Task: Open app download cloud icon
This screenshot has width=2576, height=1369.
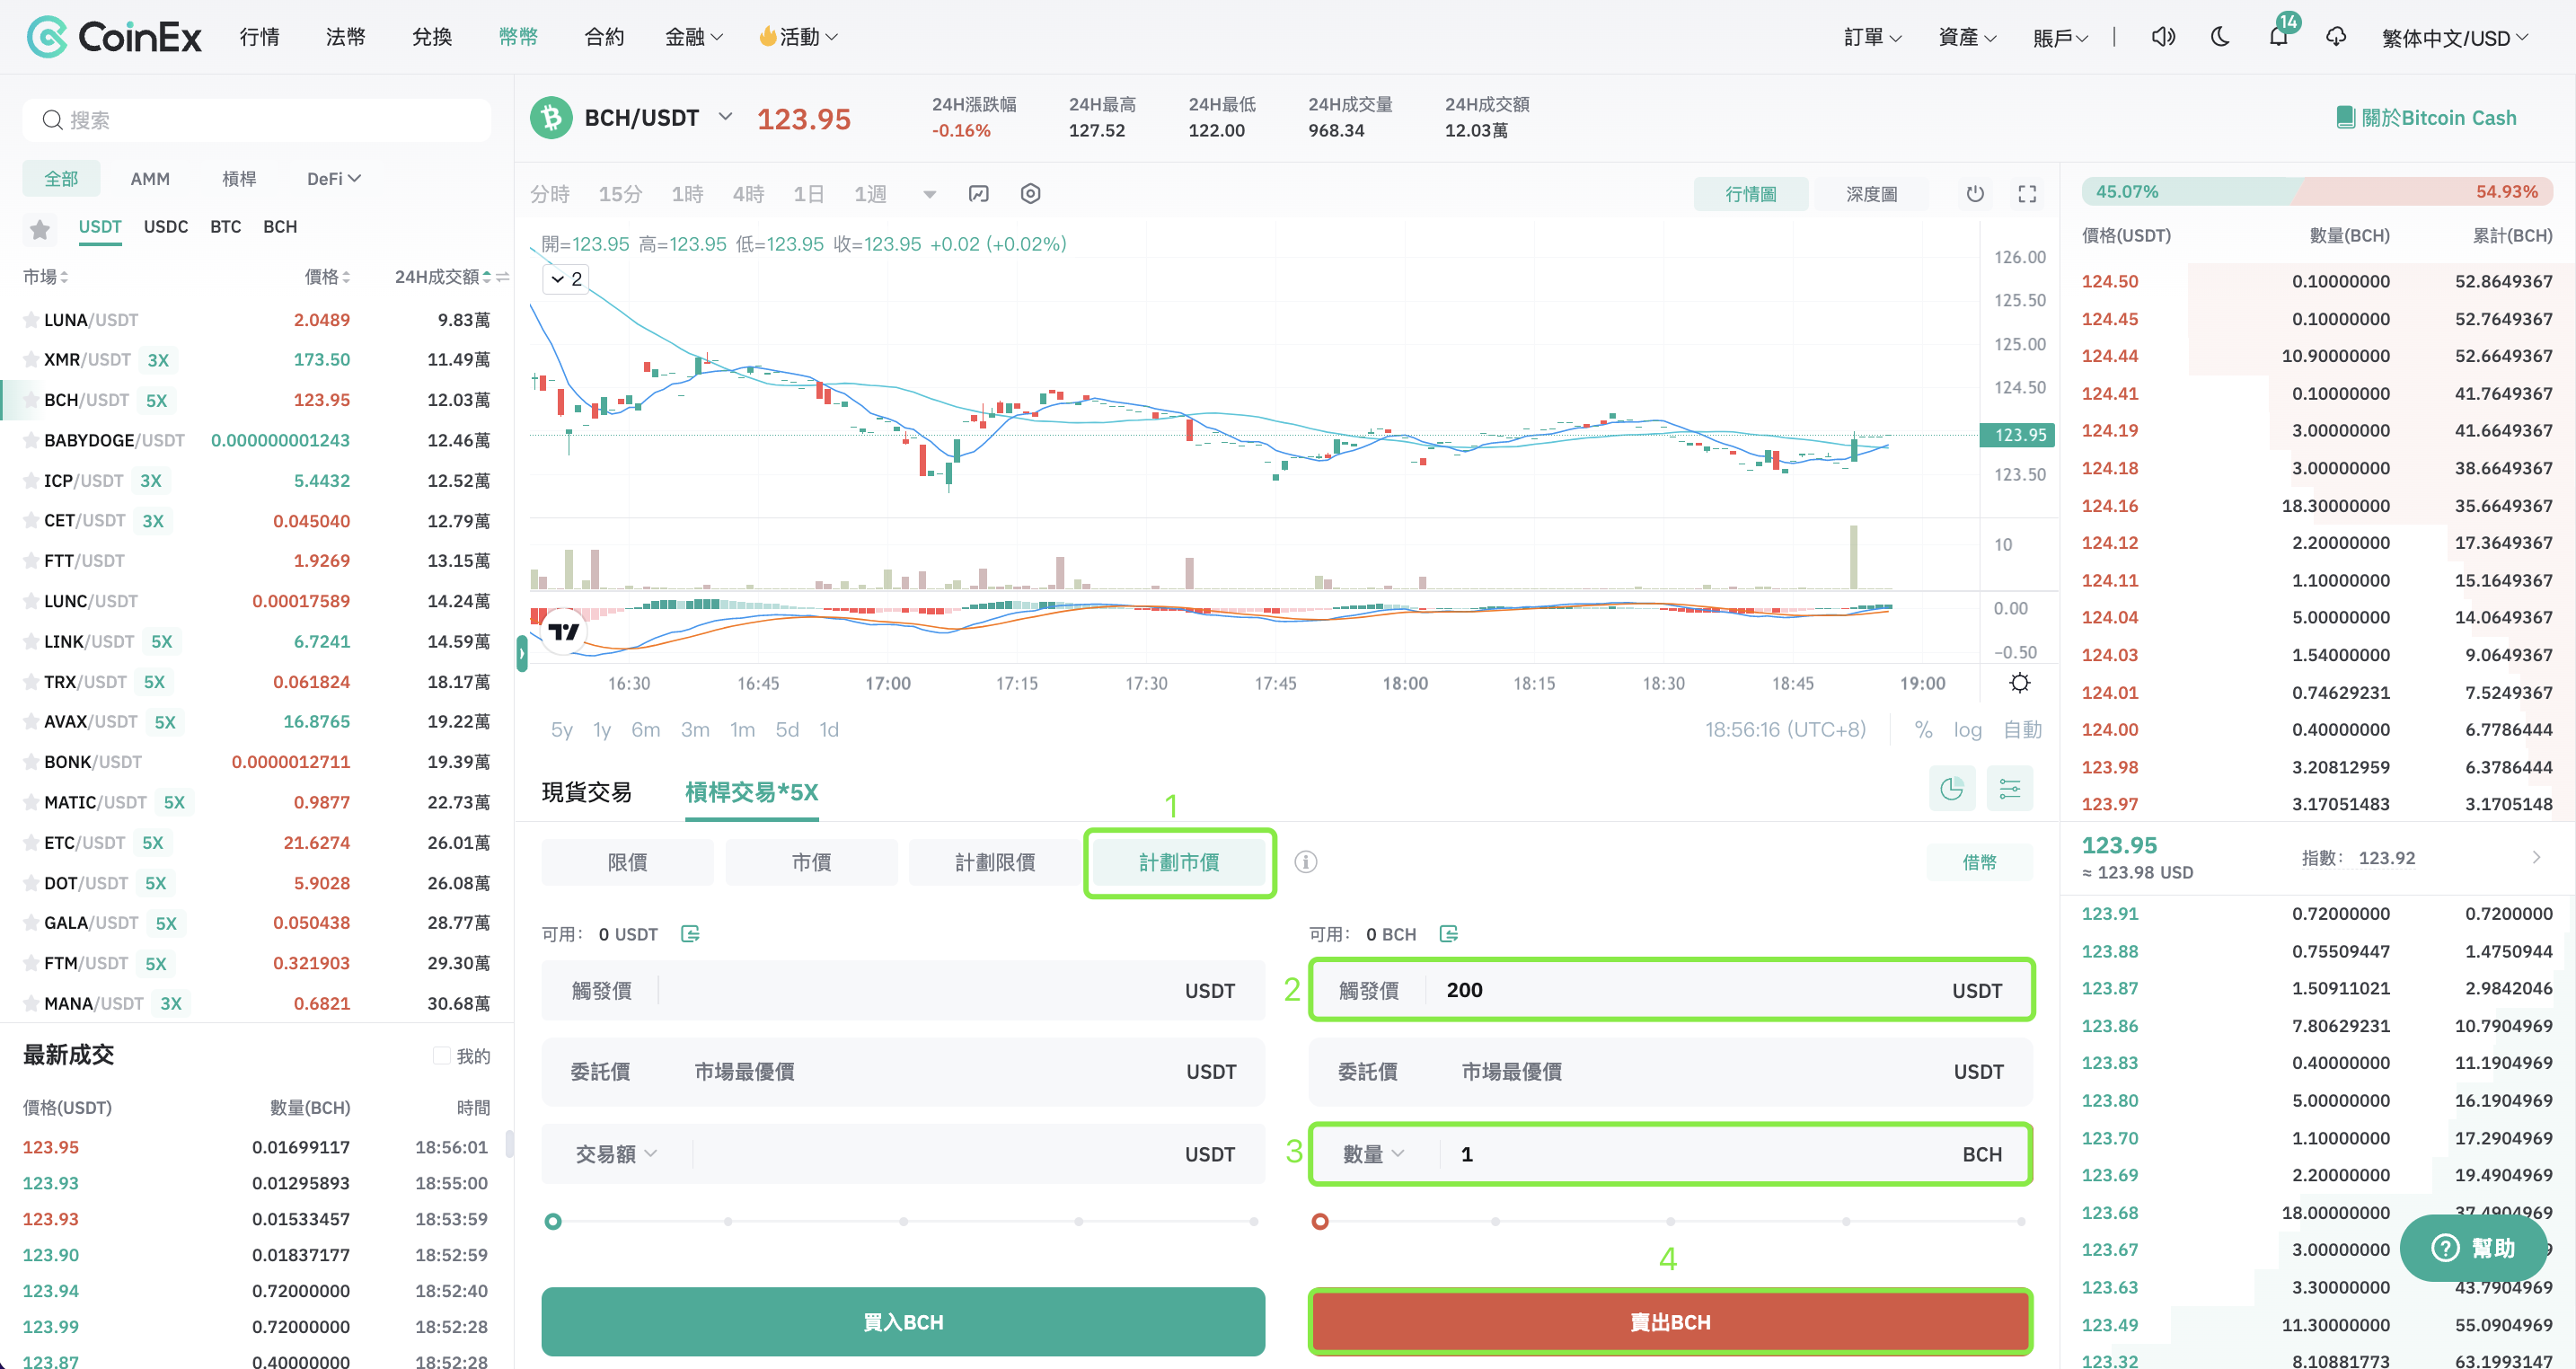Action: (x=2336, y=37)
